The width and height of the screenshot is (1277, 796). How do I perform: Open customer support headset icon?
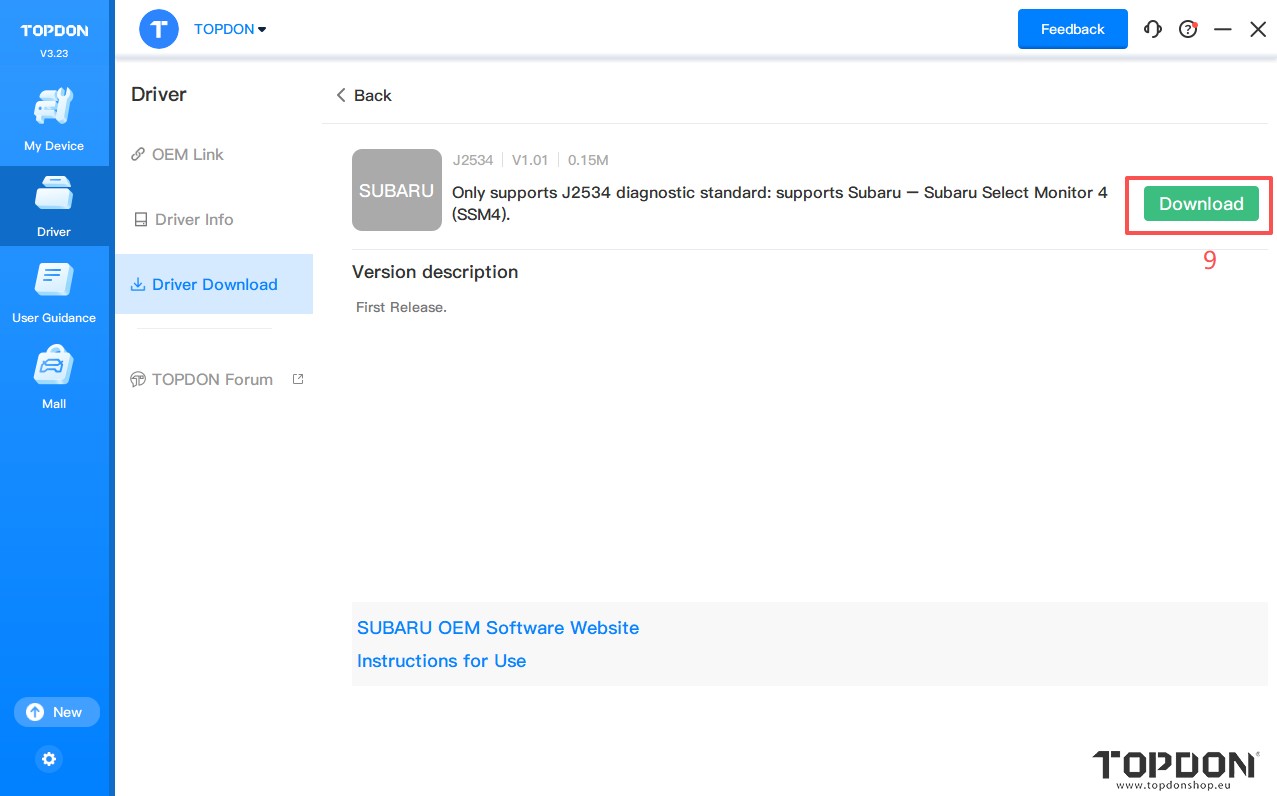click(x=1153, y=29)
